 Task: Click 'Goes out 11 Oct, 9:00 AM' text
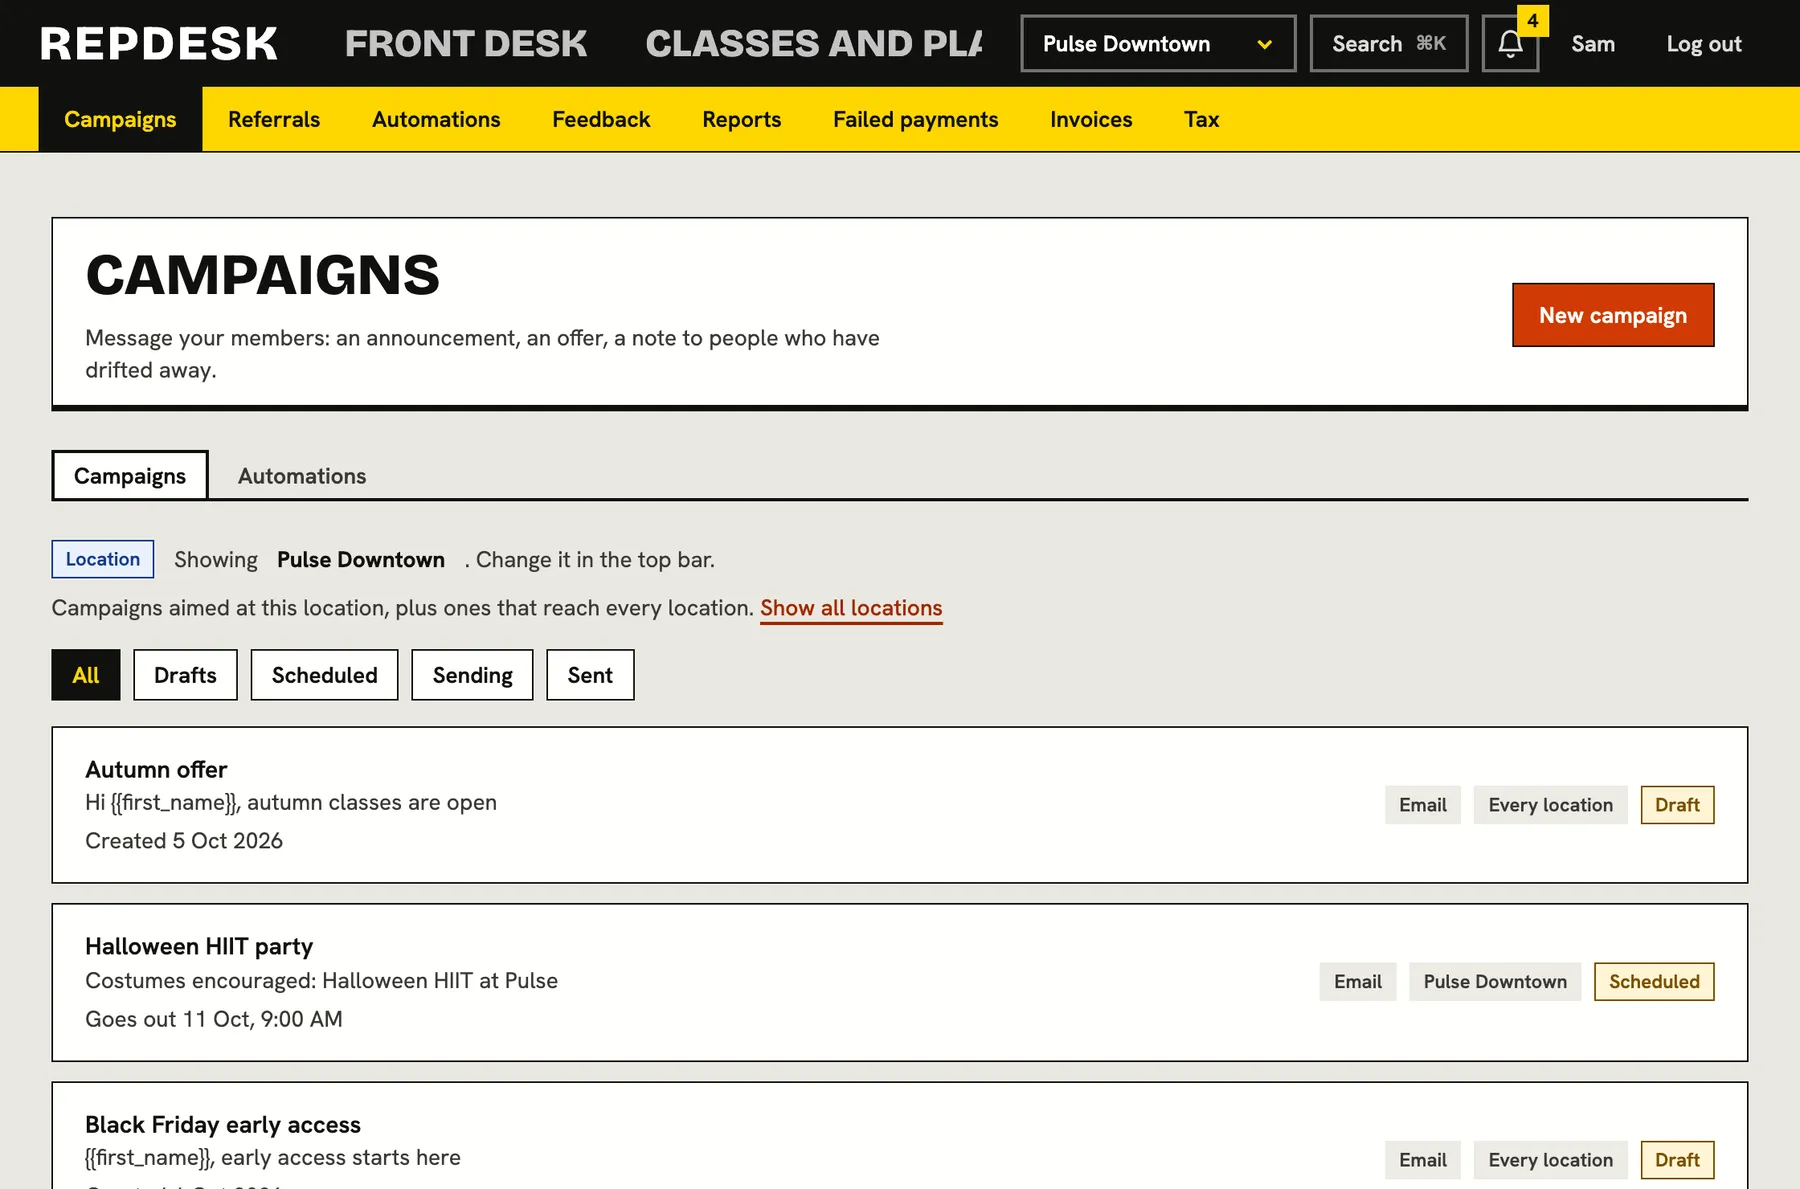pos(214,1019)
